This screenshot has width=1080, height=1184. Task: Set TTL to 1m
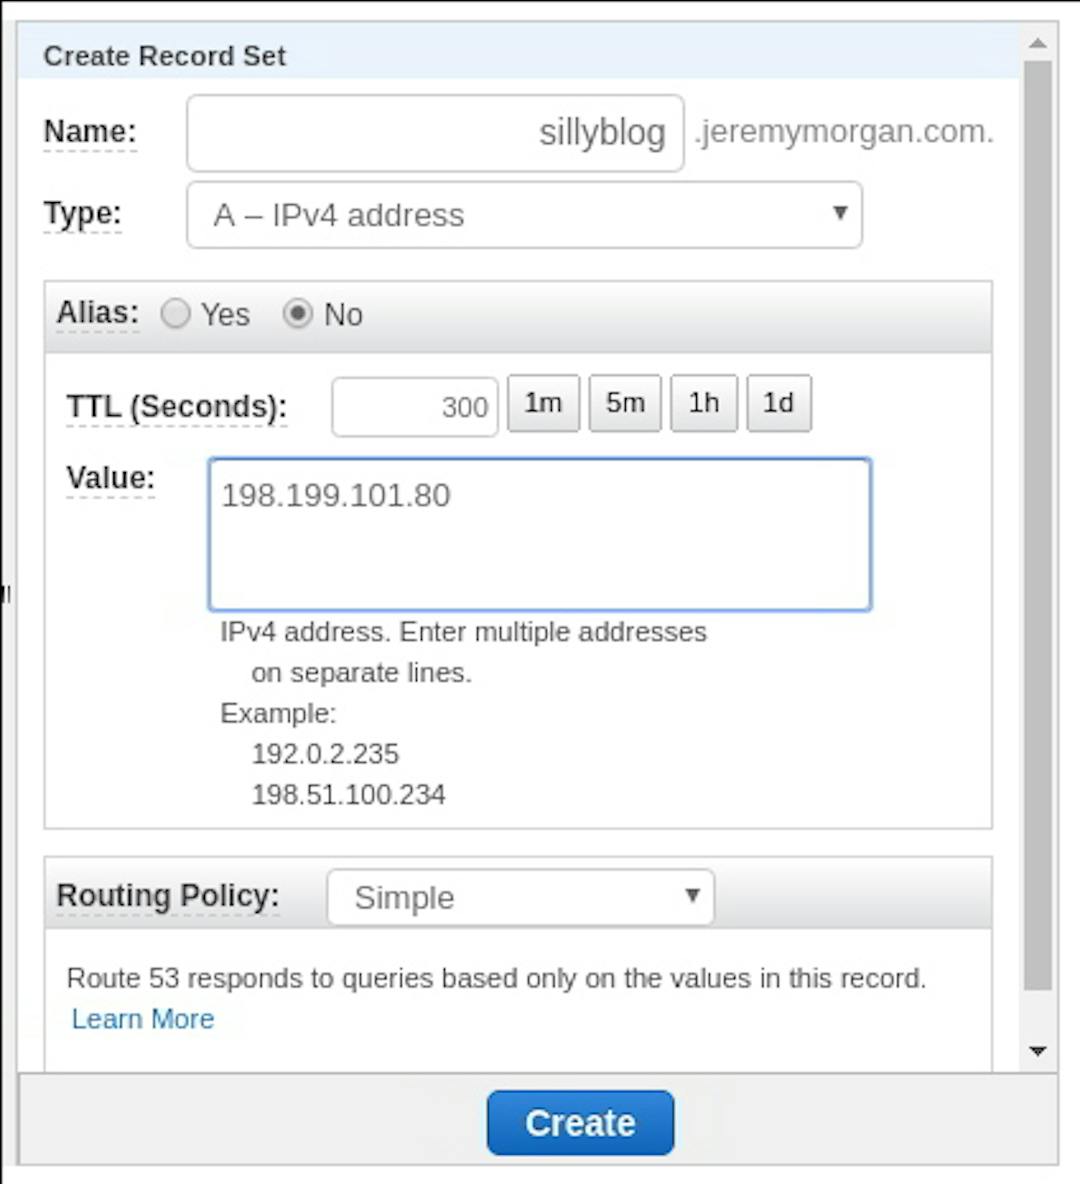[543, 403]
